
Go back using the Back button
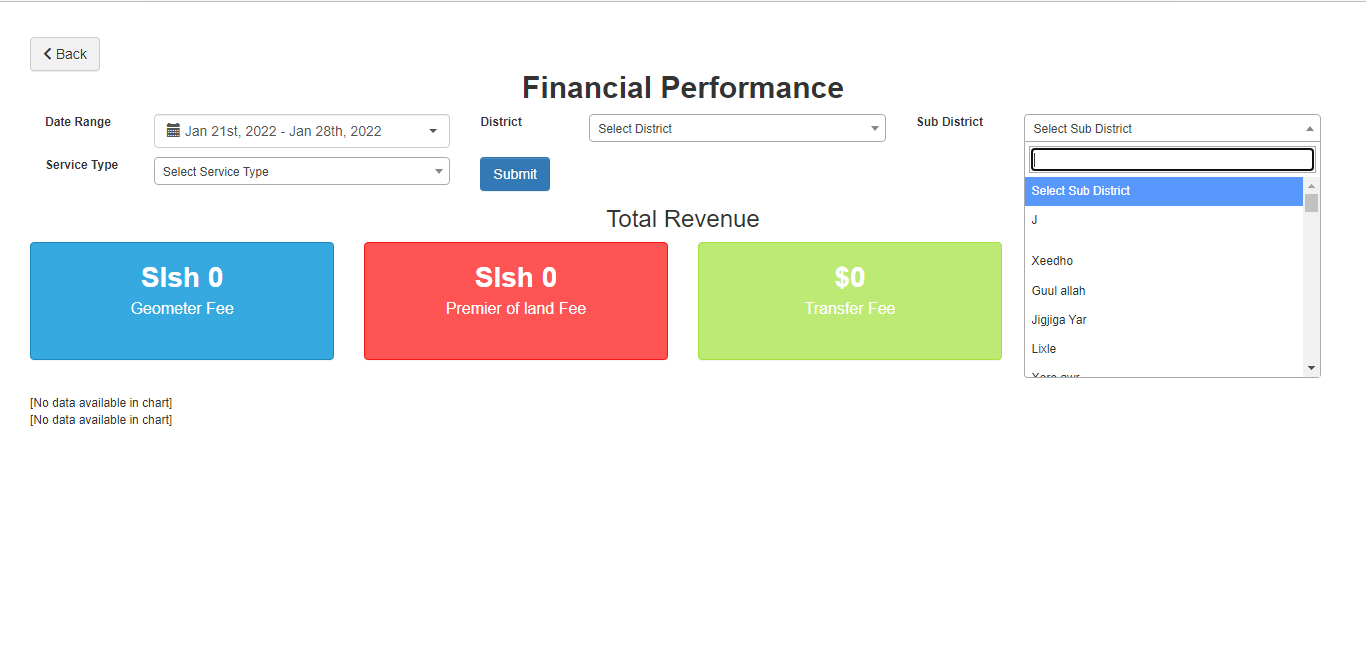[65, 54]
